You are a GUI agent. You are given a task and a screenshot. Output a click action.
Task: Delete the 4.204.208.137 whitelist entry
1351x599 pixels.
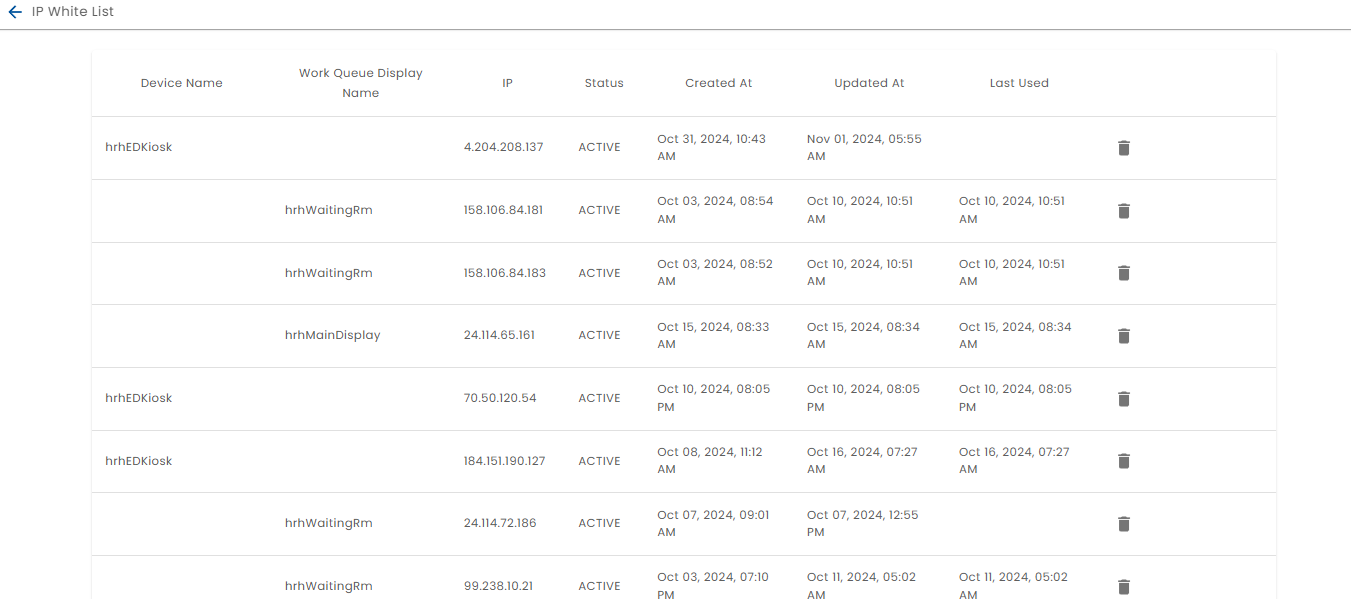1123,148
